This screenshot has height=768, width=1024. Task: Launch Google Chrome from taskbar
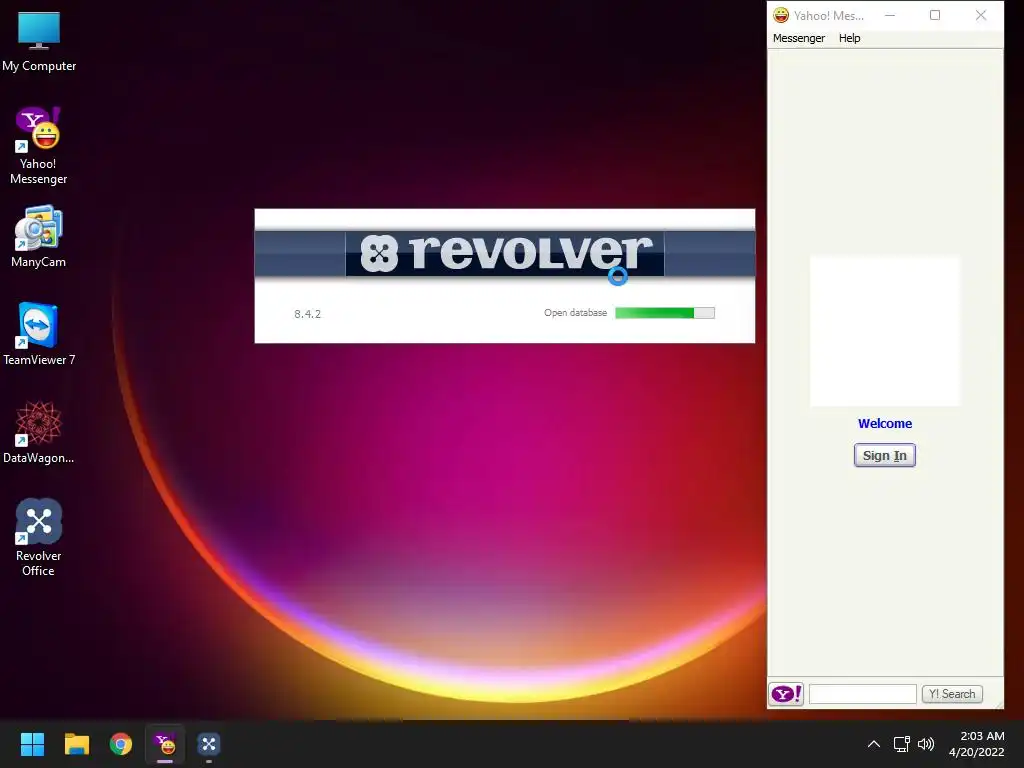tap(121, 744)
